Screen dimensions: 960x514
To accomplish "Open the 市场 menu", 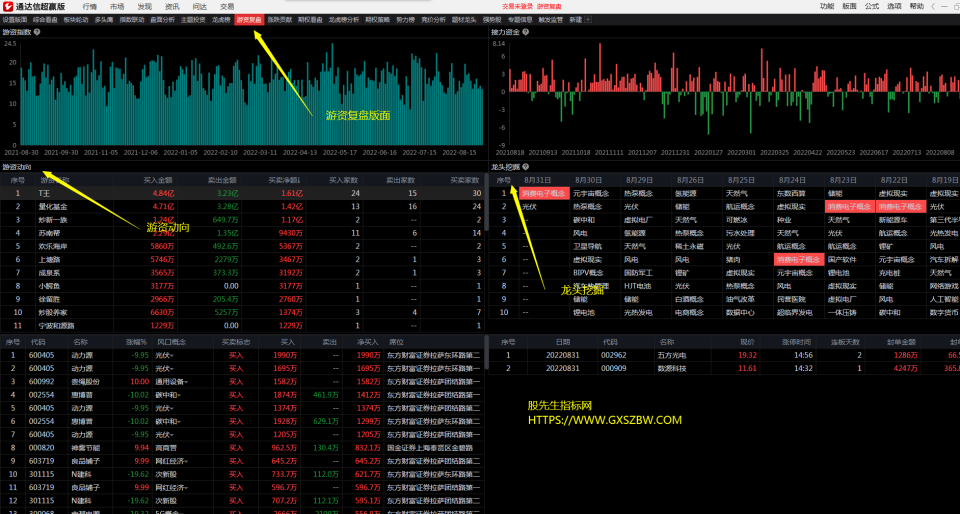I will (x=117, y=6).
